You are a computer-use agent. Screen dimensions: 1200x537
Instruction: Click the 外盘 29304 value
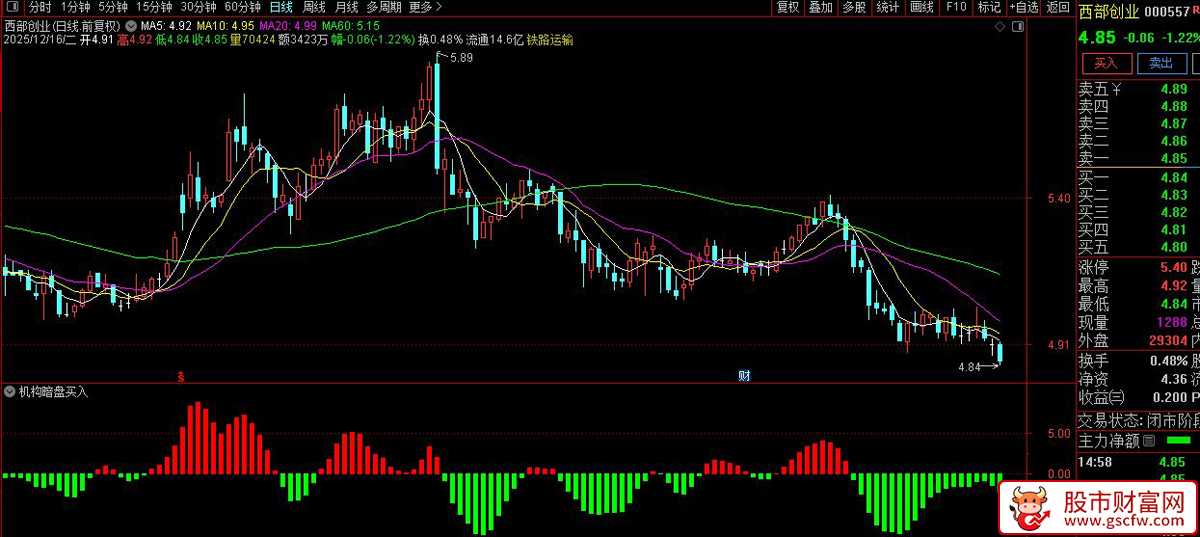click(1168, 340)
